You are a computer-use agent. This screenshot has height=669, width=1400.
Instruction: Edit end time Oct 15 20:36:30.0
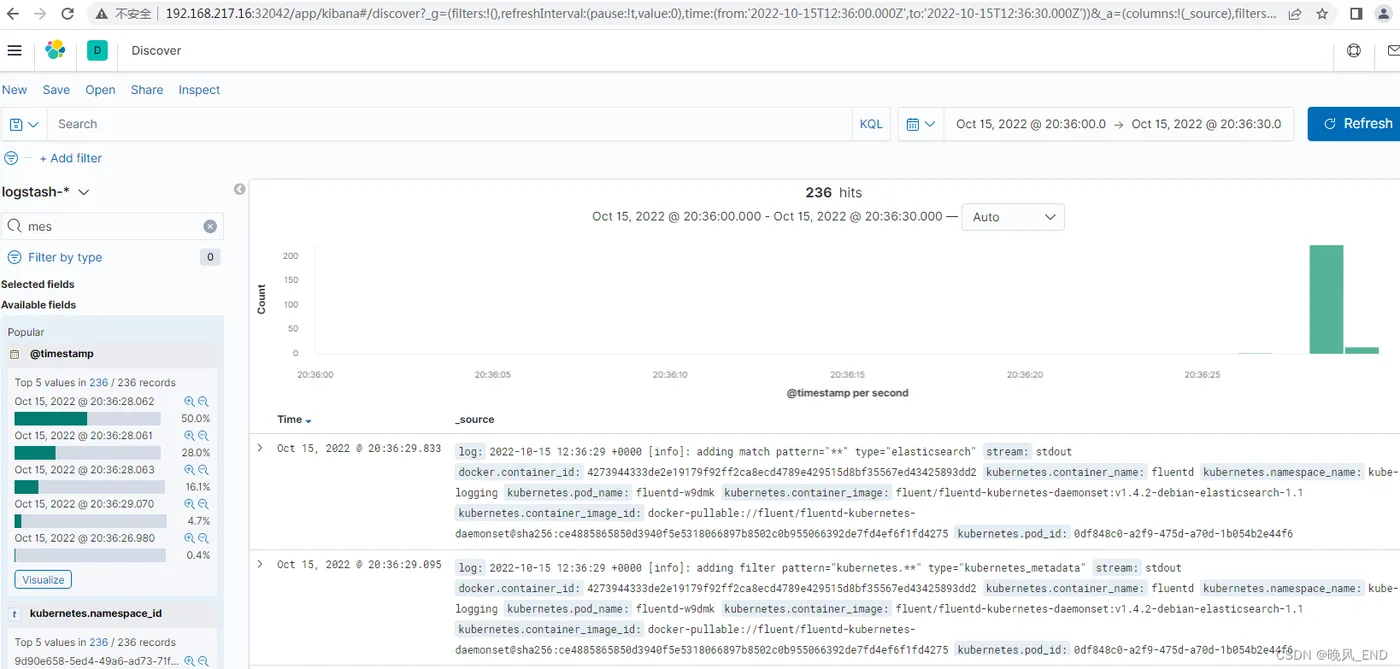pos(1206,124)
